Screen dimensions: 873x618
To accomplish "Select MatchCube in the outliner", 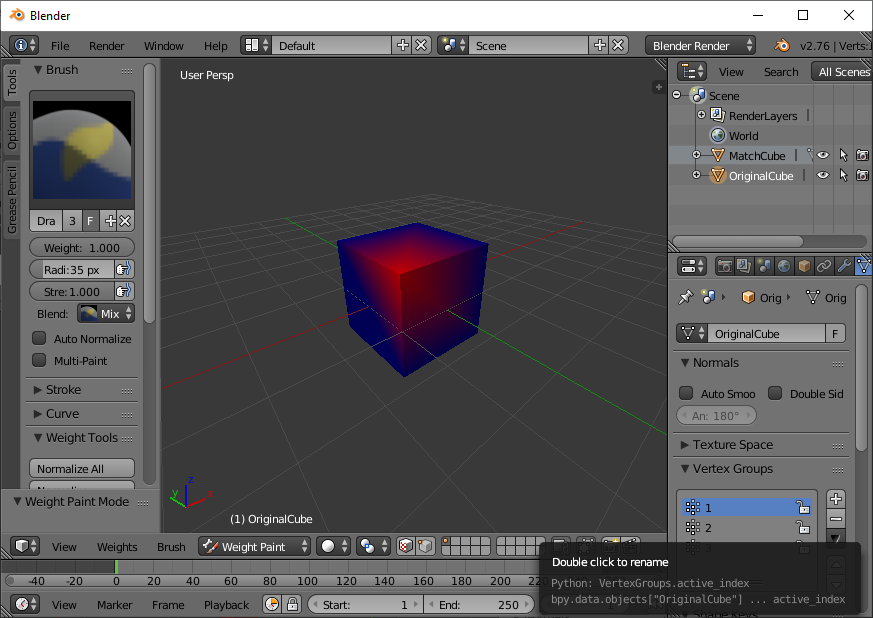I will pos(756,156).
